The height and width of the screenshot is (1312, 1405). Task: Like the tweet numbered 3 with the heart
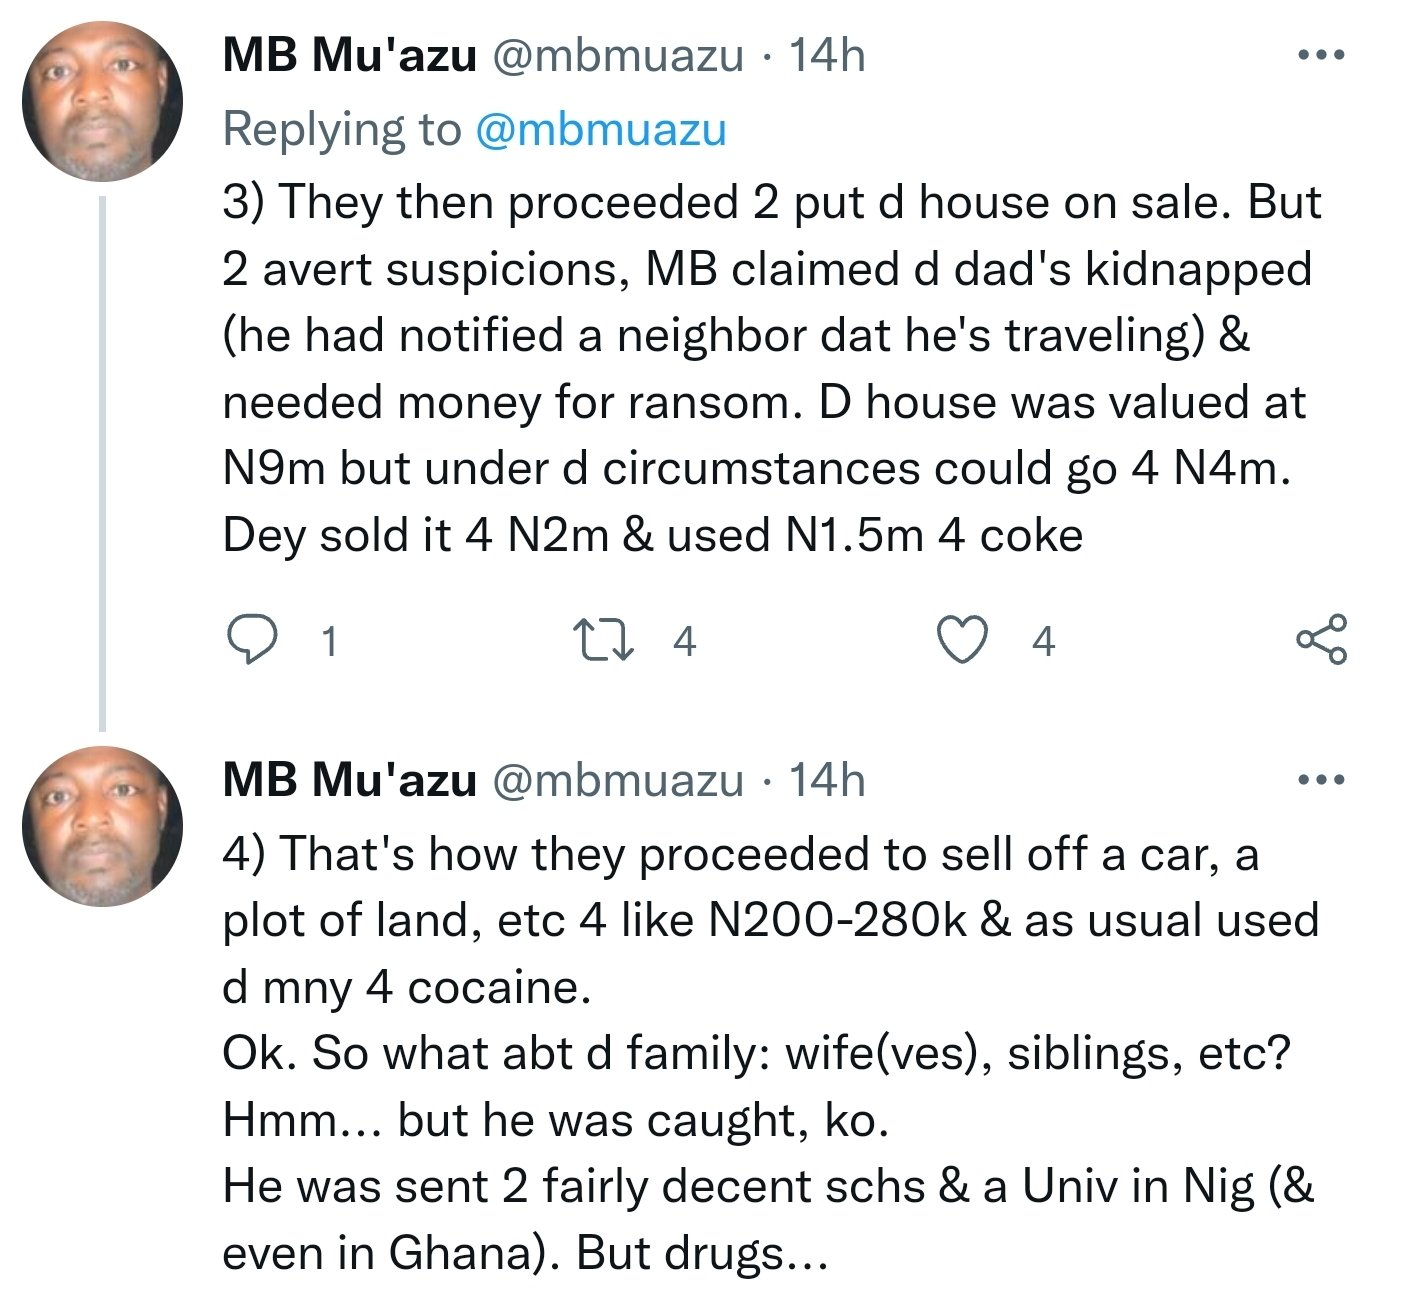tap(962, 640)
